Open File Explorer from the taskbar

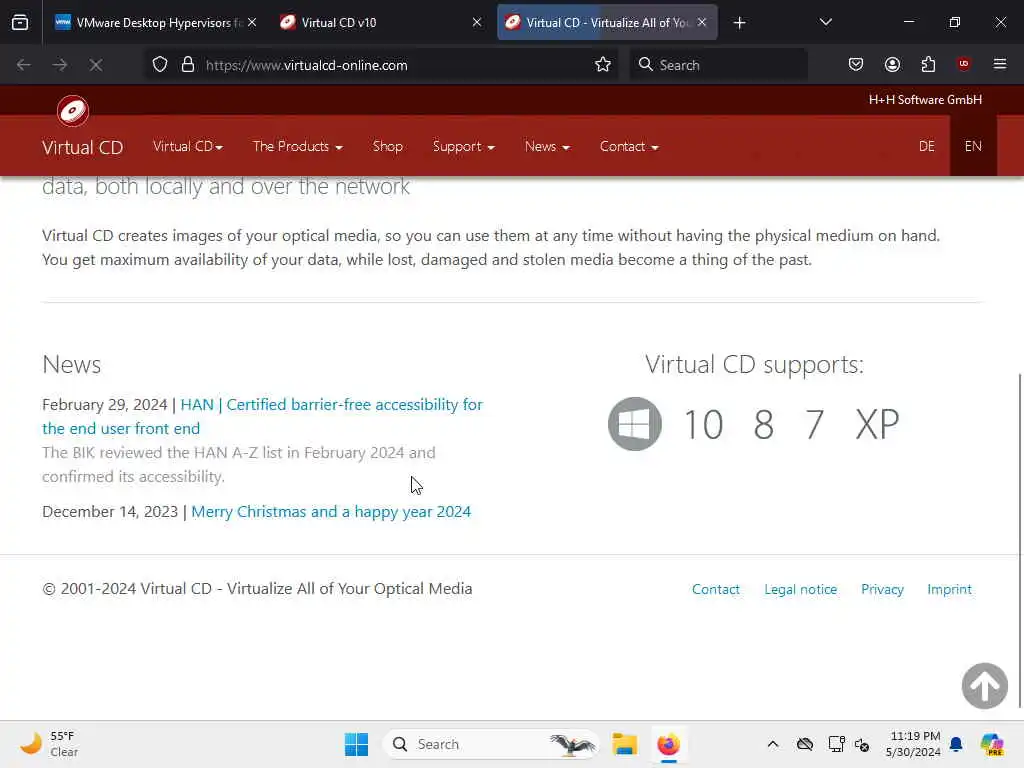pyautogui.click(x=624, y=744)
